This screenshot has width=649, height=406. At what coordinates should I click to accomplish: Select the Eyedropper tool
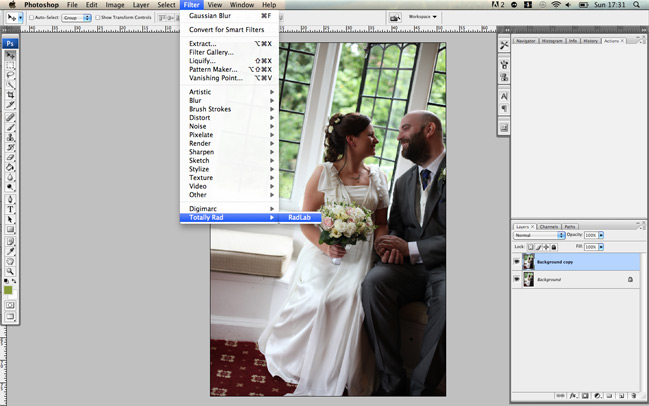point(10,251)
